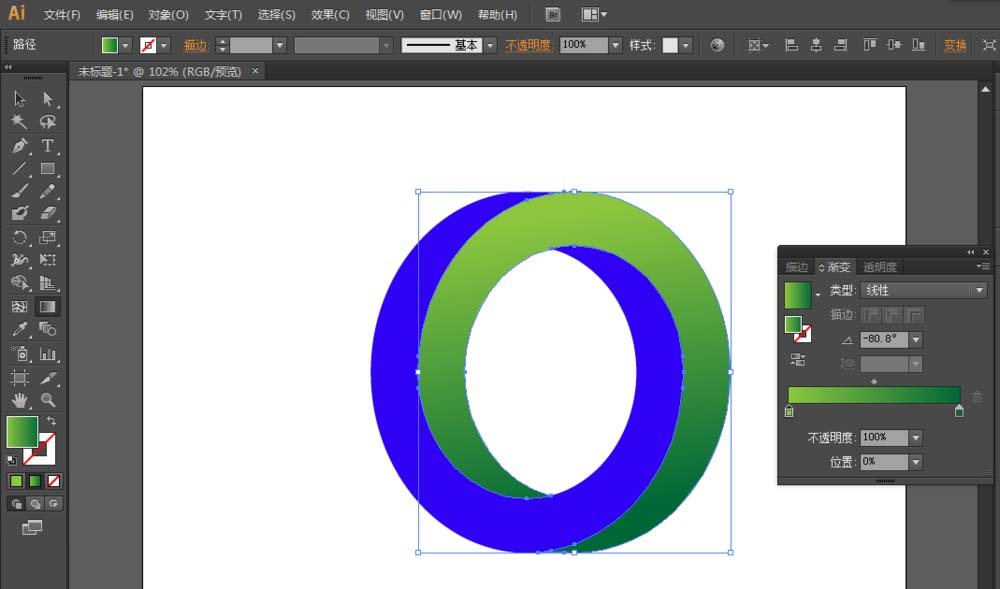Viewport: 1000px width, 589px height.
Task: Pick the Eyedropper tool
Action: point(19,329)
